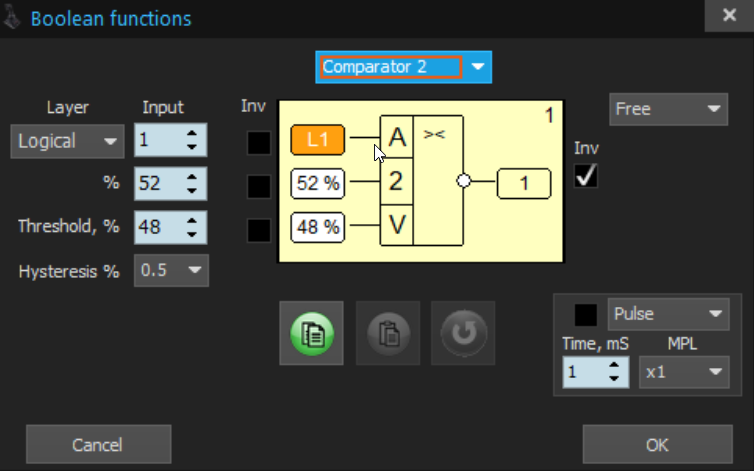Image resolution: width=754 pixels, height=471 pixels.
Task: Toggle the Inv checkbox for the 48 % input
Action: point(259,229)
